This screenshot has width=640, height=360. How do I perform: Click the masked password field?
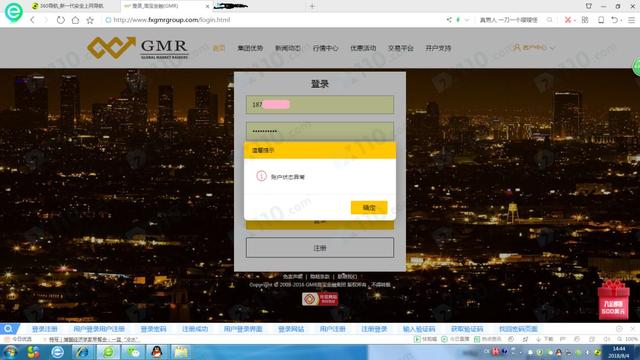[x=320, y=131]
